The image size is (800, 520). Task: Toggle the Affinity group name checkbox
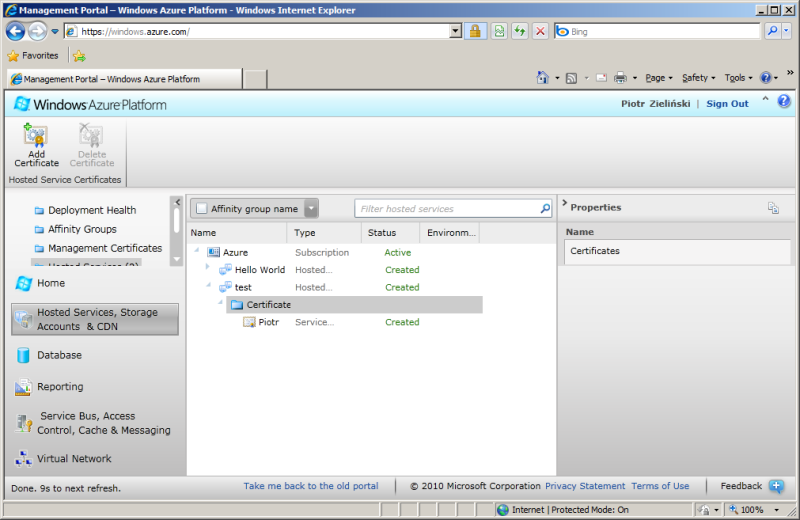[x=202, y=208]
